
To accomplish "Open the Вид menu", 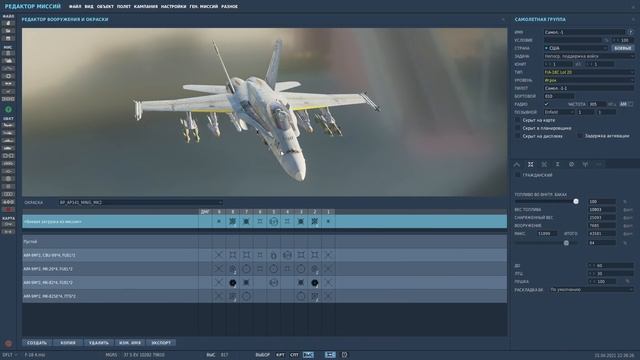I will click(89, 7).
